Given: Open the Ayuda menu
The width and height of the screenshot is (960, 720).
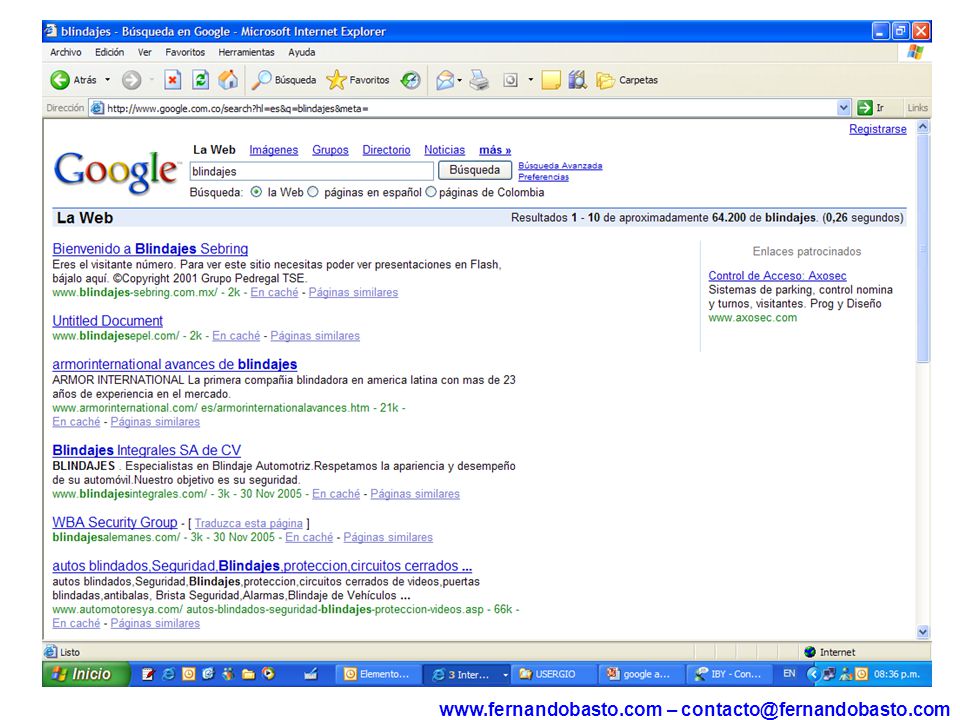Looking at the screenshot, I should click(x=302, y=53).
